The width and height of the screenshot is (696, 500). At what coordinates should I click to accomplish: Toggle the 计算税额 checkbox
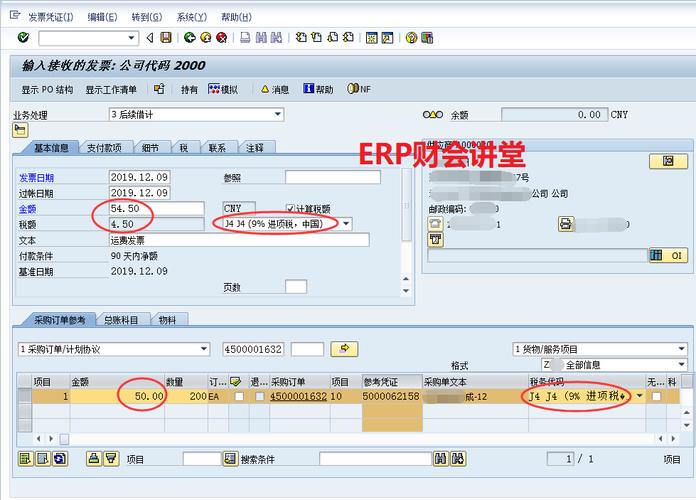(290, 208)
